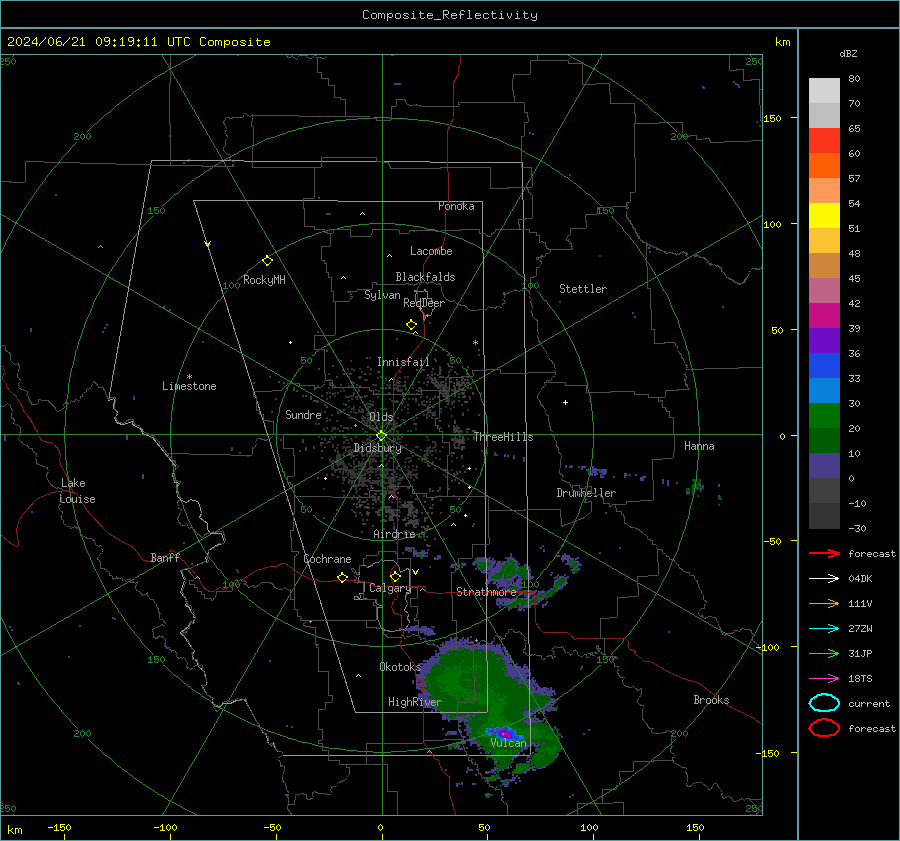
Task: Click the ThreeHills label
Action: coord(503,437)
